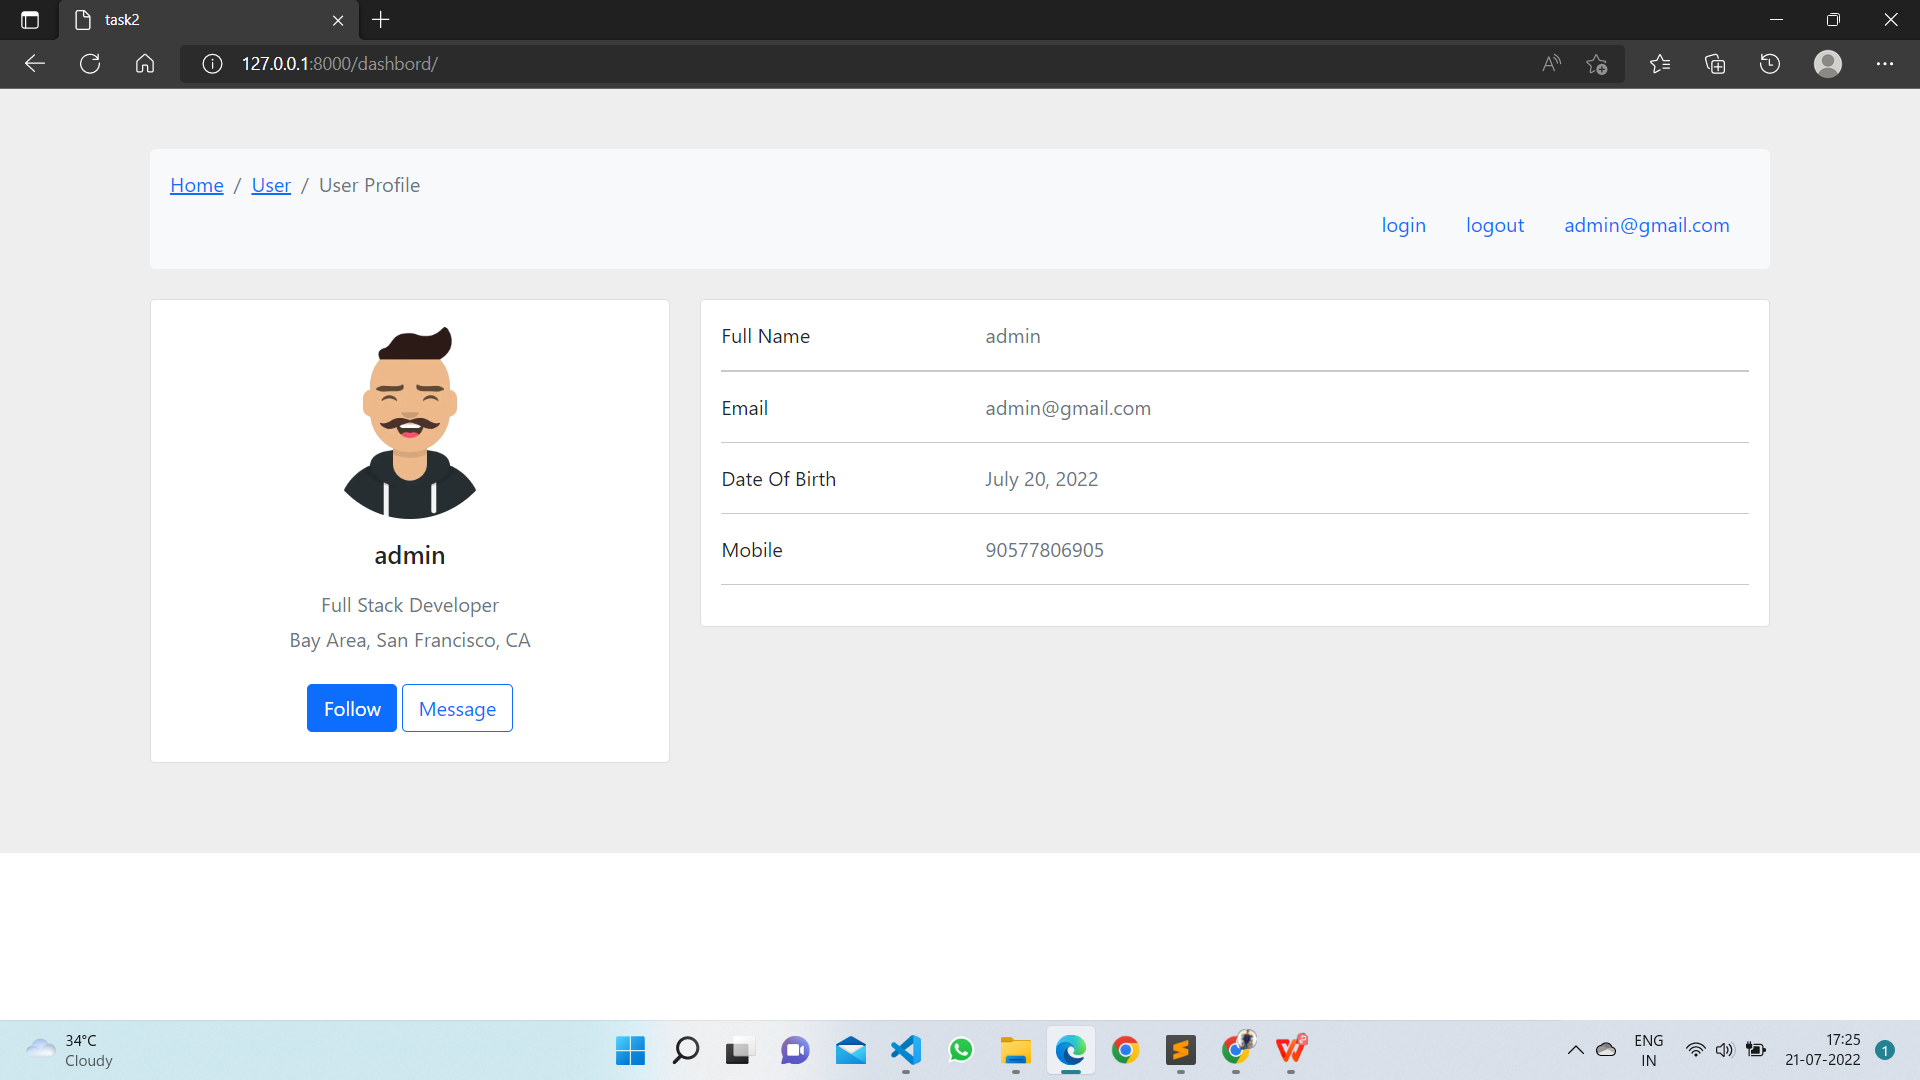Open the Favorites list icon
This screenshot has height=1080, width=1920.
click(1660, 64)
